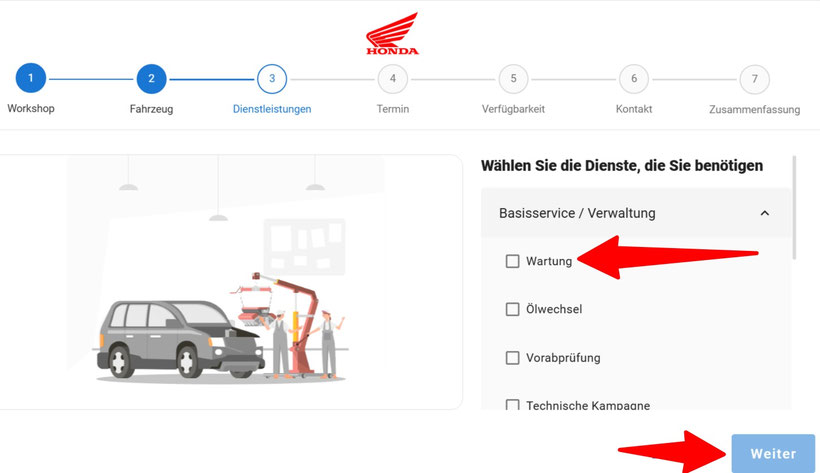Image resolution: width=820 pixels, height=473 pixels.
Task: Jump to step 5 Verfügbarkeit circle
Action: tap(514, 78)
